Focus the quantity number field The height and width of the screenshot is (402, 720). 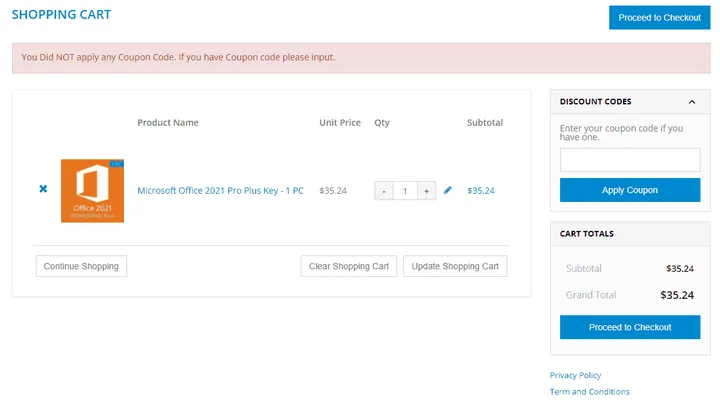click(x=405, y=191)
